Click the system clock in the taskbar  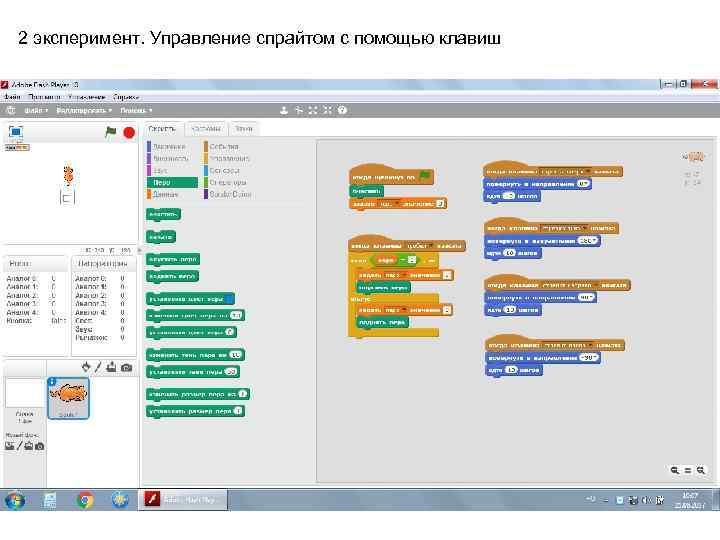tap(690, 501)
